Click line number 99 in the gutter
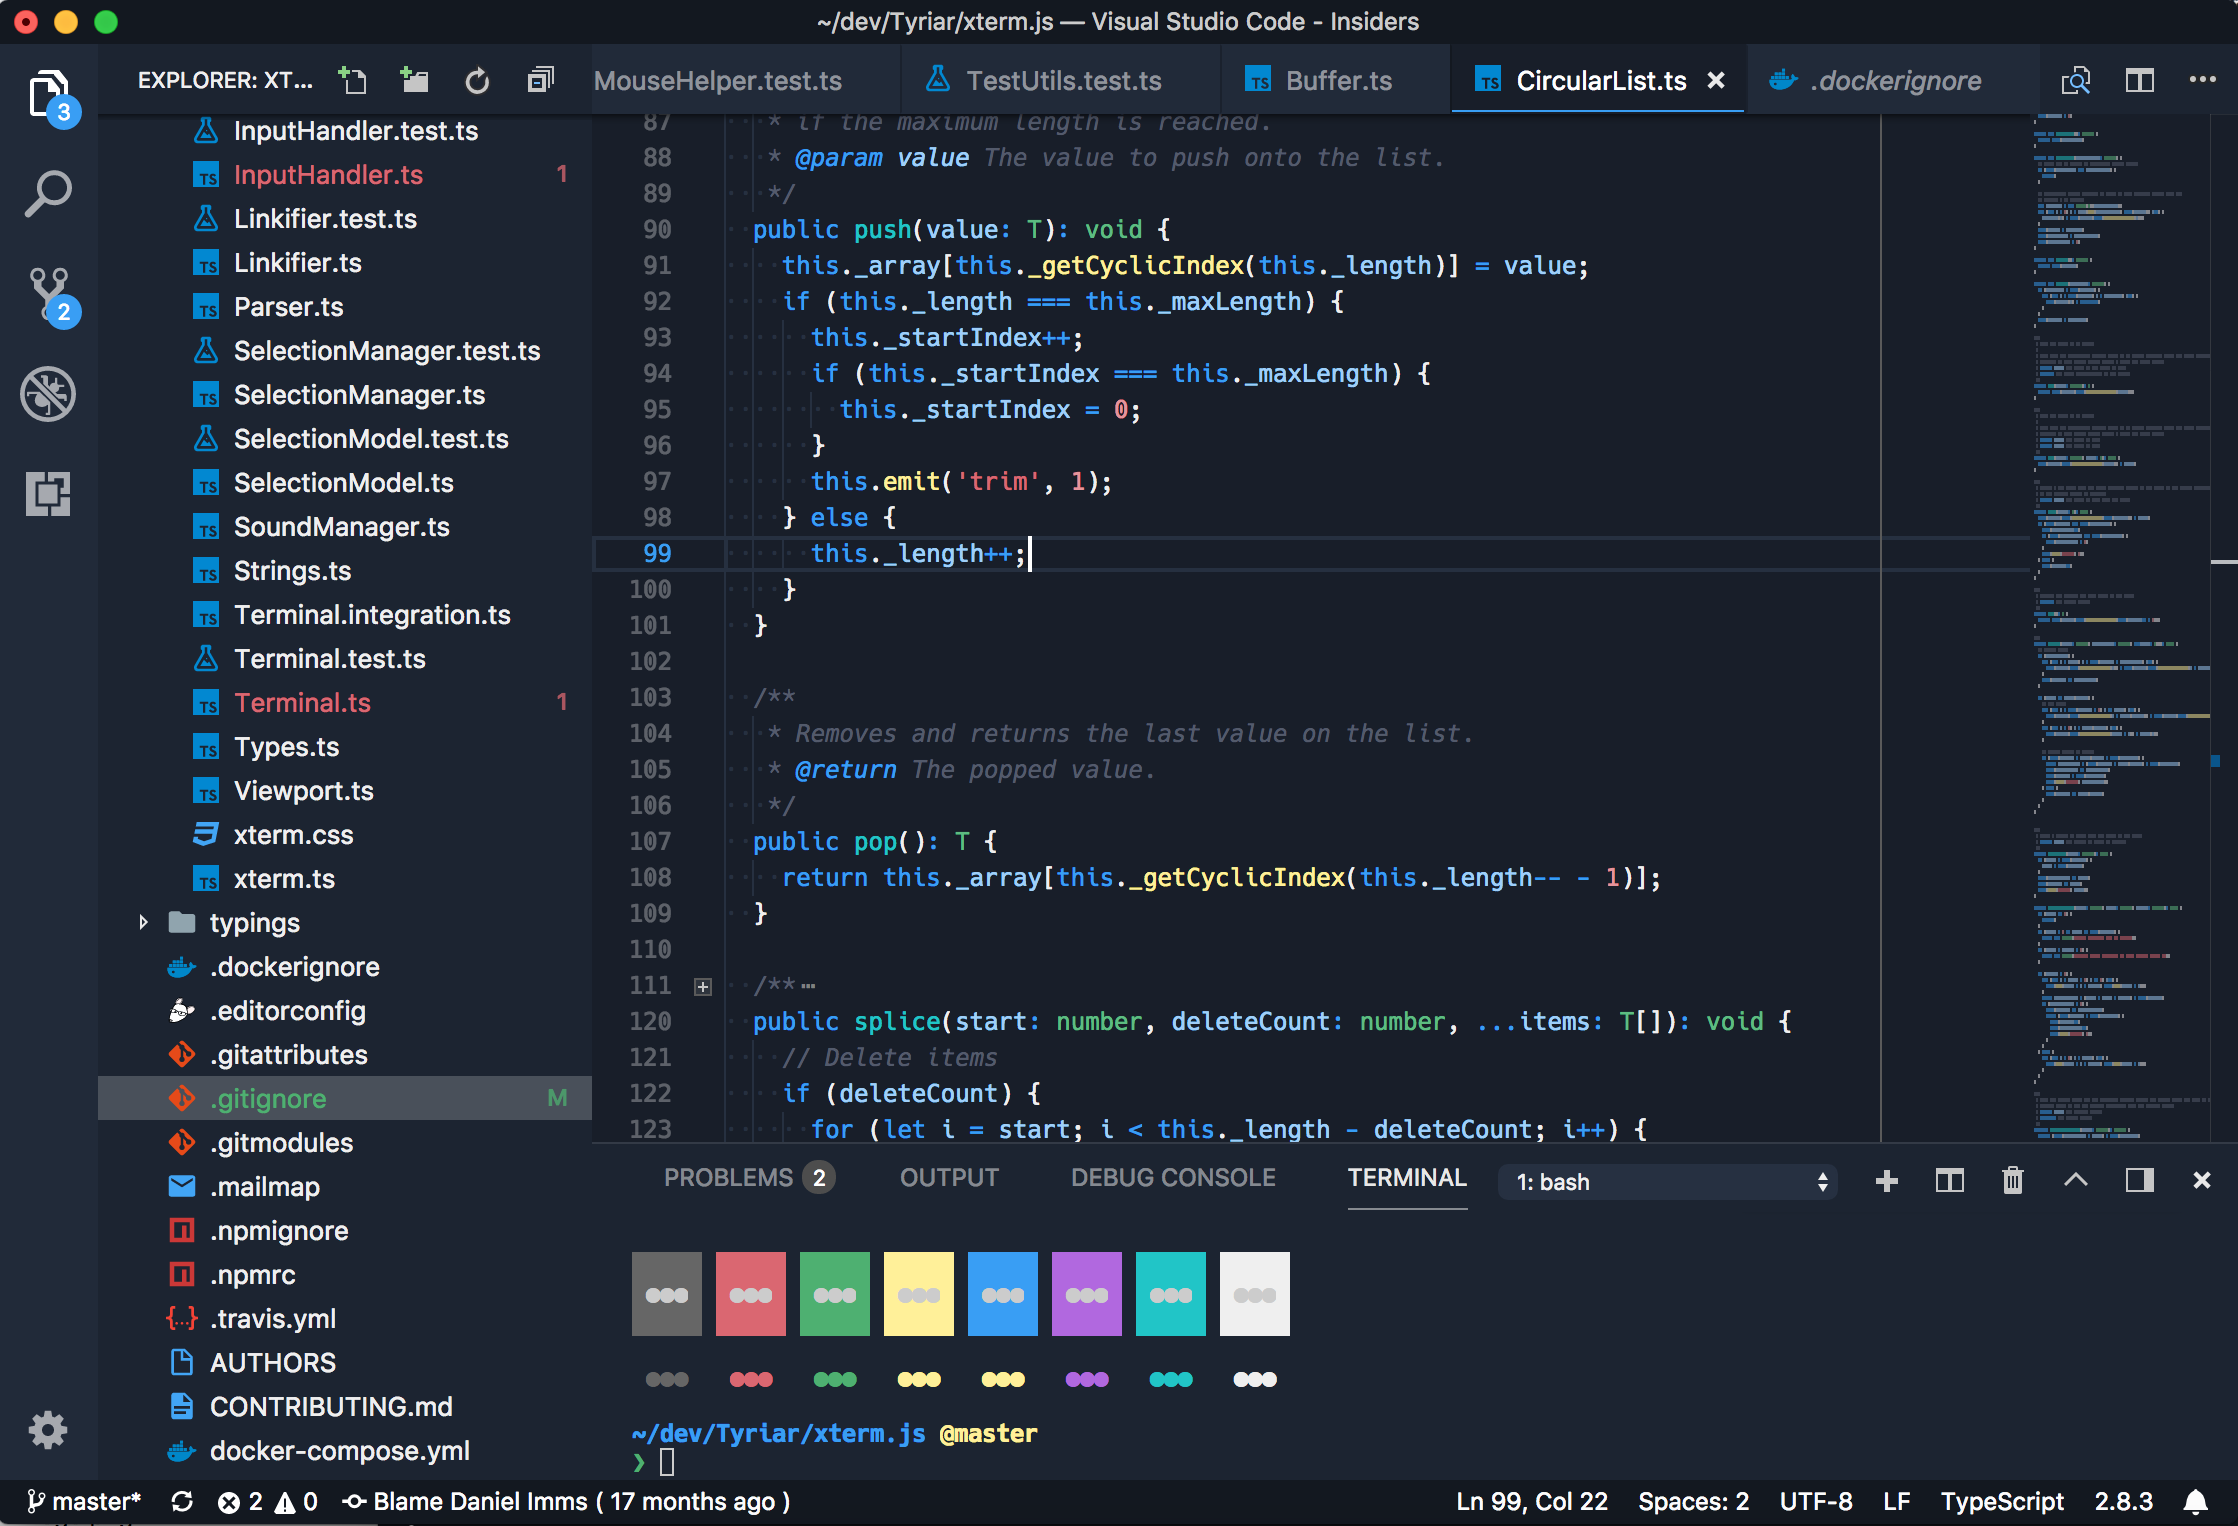Screen dimensions: 2238x1526 tap(657, 553)
